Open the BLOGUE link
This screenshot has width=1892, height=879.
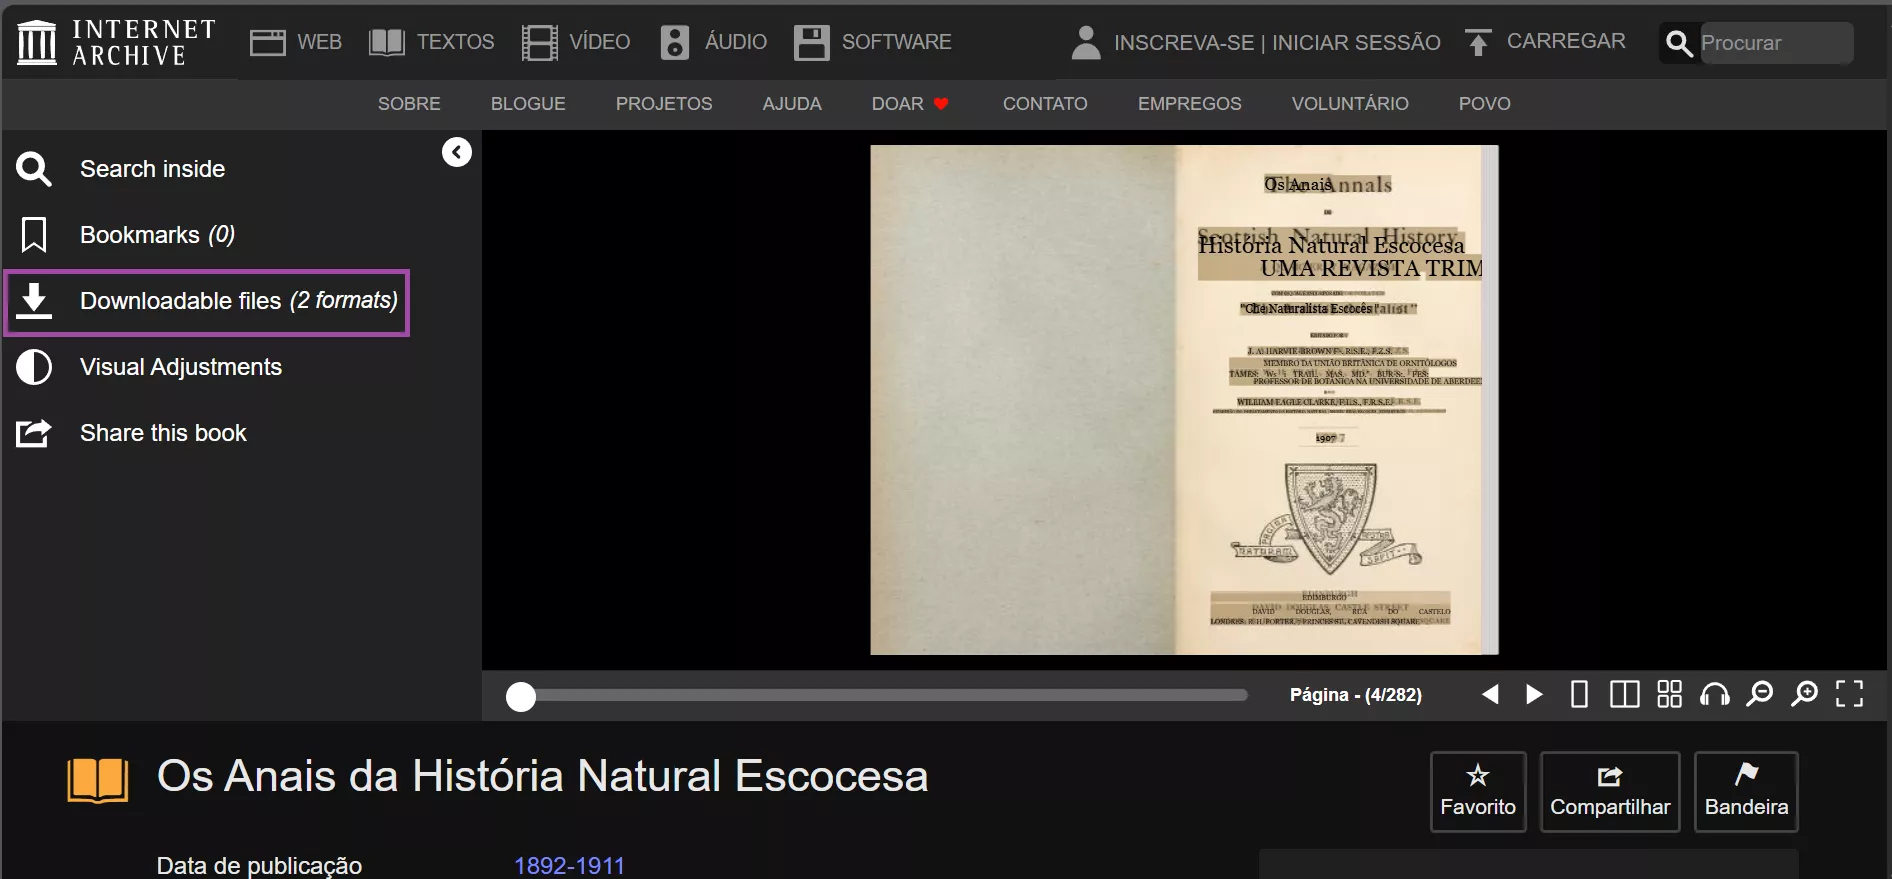point(528,104)
